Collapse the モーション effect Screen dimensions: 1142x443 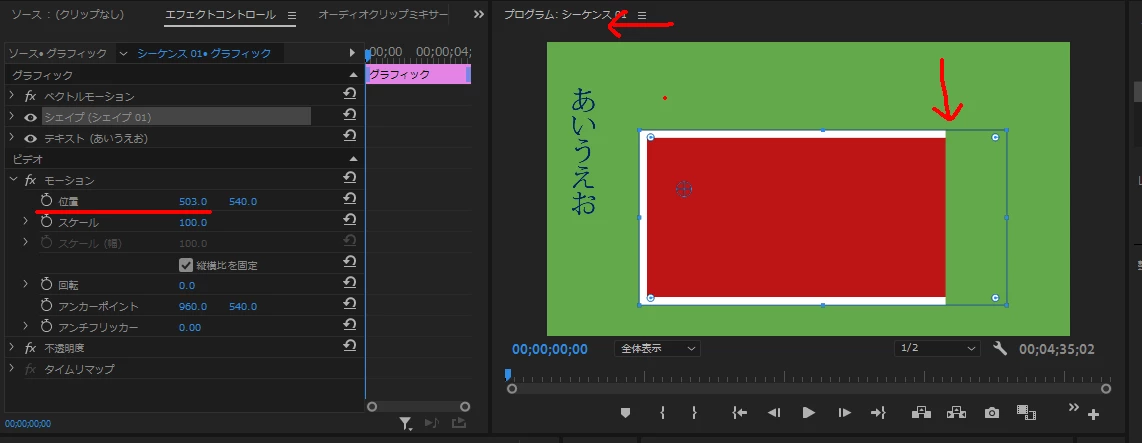(x=12, y=180)
